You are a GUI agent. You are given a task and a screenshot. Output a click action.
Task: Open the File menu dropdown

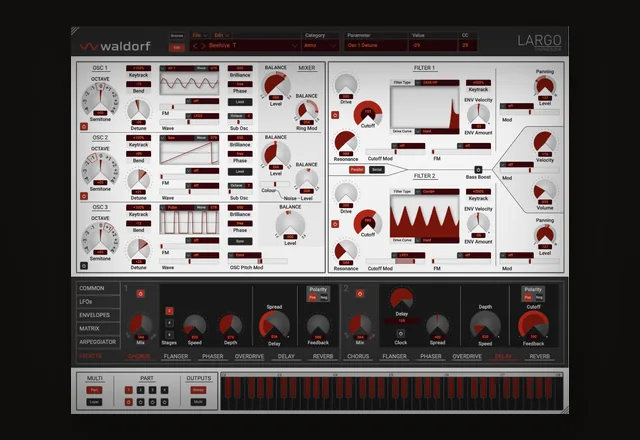[200, 36]
